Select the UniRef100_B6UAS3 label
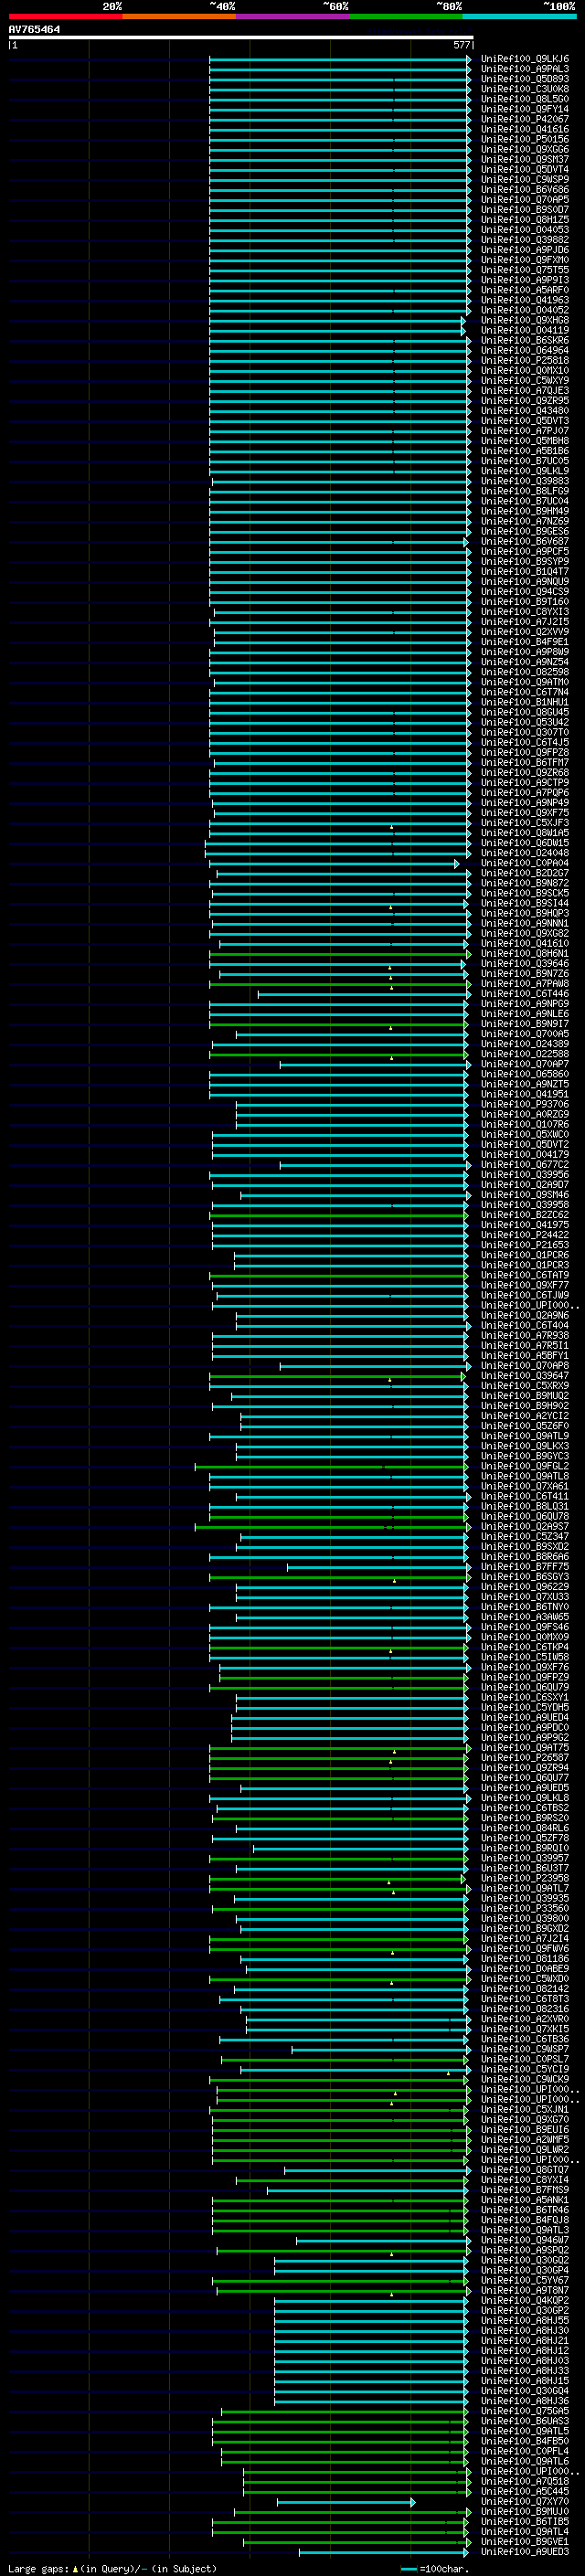This screenshot has width=585, height=2576. coord(525,2421)
